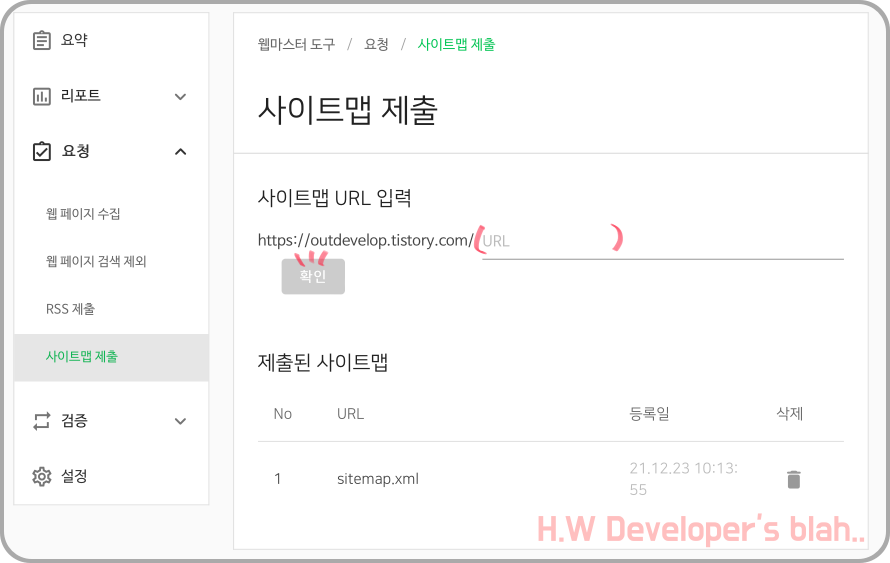The height and width of the screenshot is (563, 890).
Task: Expand the 리포트 menu chevron
Action: pos(180,96)
